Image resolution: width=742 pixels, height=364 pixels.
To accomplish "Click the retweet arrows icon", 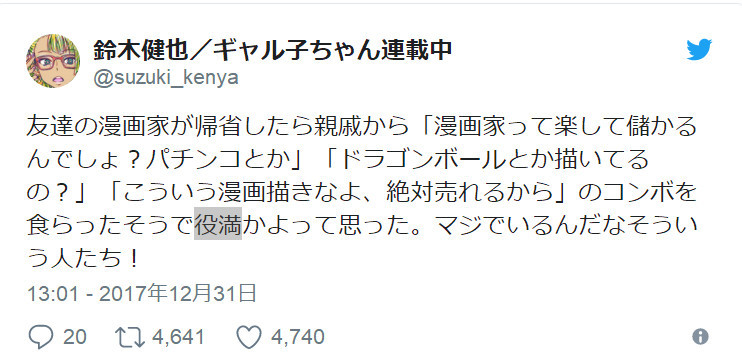I will point(130,337).
